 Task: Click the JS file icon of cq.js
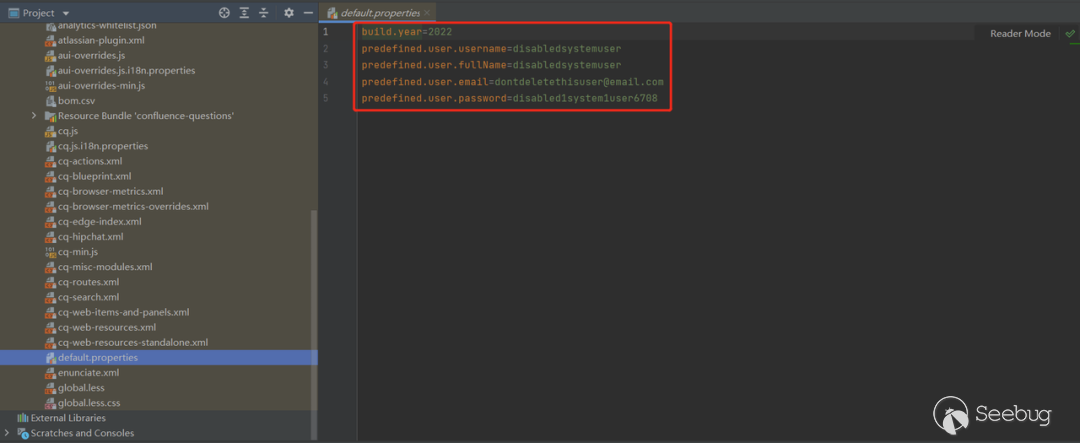pos(50,131)
